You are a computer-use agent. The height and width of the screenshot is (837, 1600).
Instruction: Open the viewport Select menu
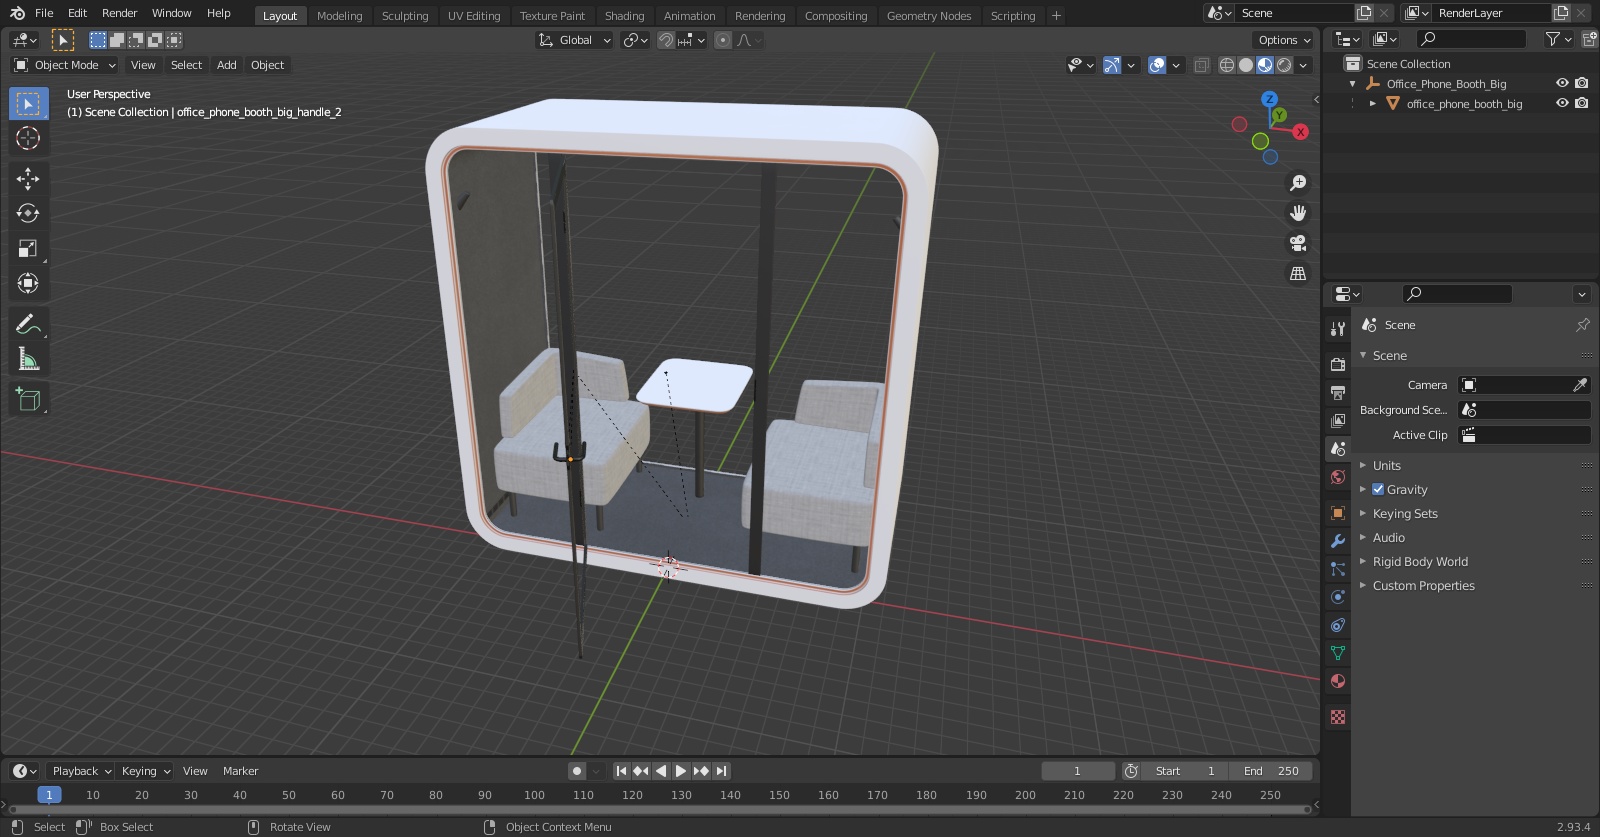[186, 65]
